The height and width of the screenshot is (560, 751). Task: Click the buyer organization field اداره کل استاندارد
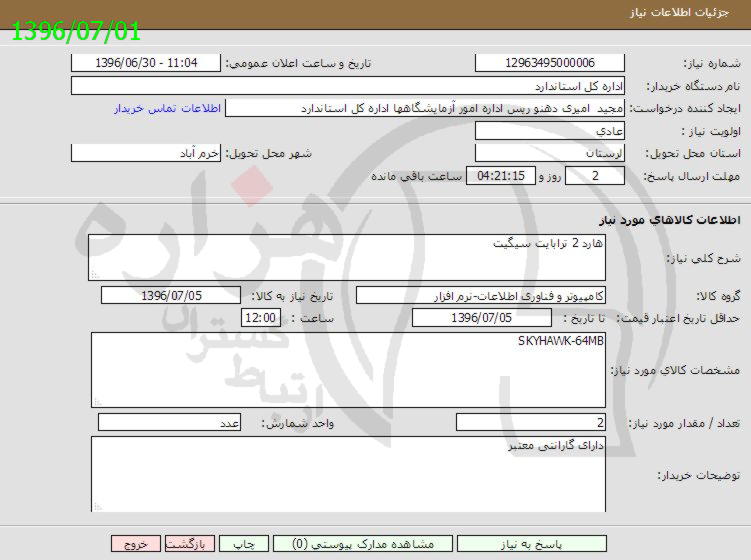(348, 86)
